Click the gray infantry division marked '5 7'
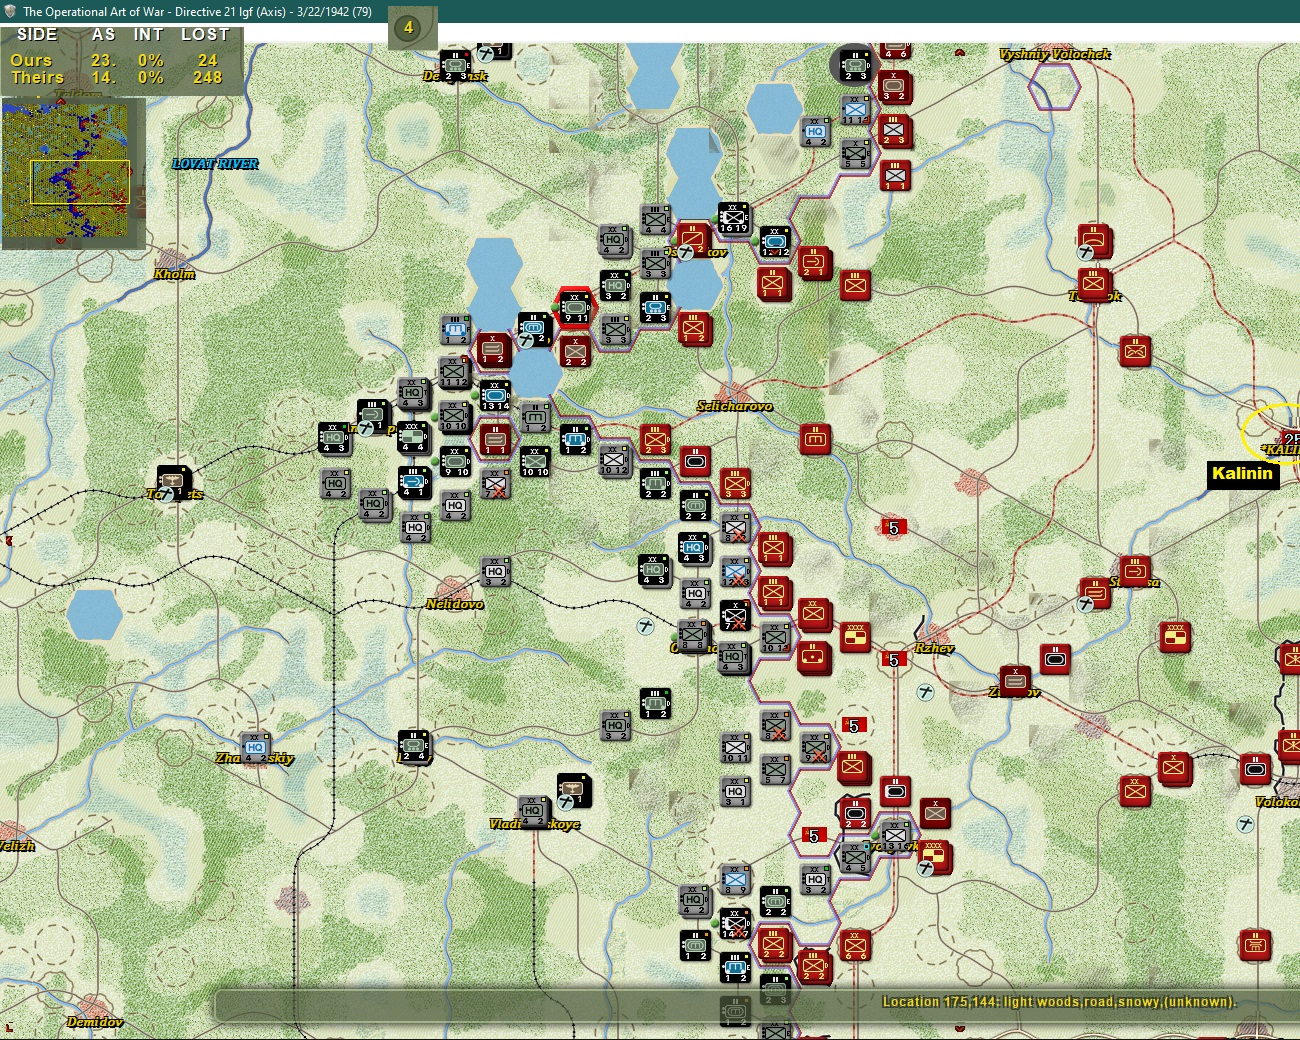This screenshot has height=1040, width=1300. pyautogui.click(x=775, y=768)
